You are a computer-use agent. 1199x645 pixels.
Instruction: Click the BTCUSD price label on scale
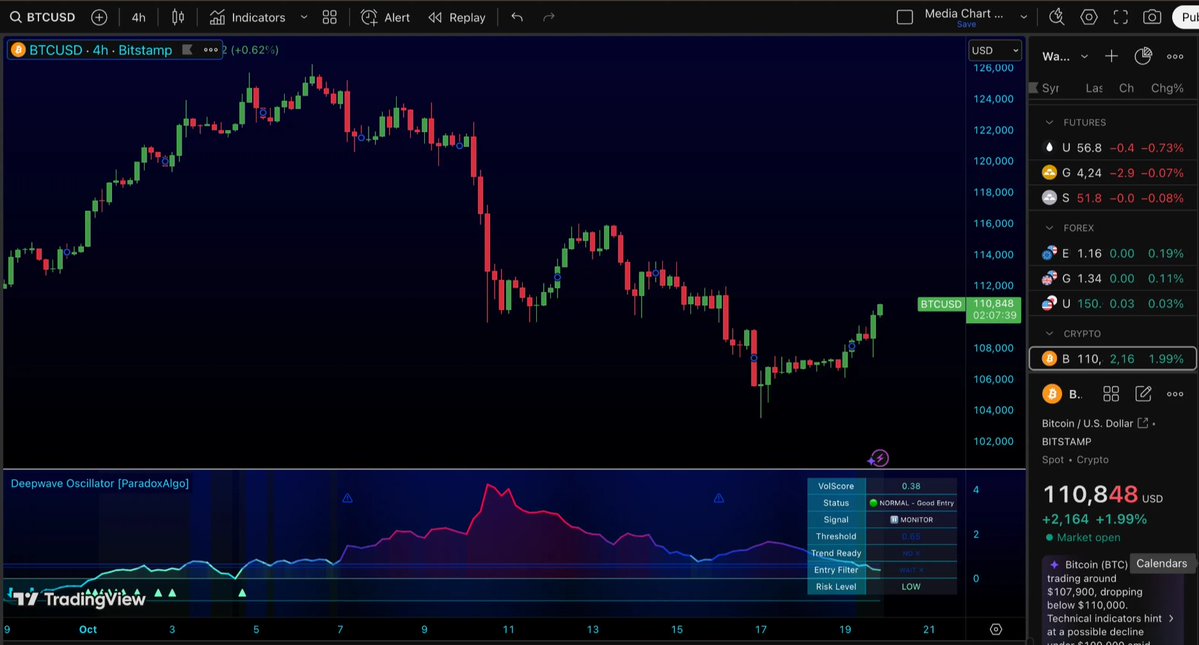click(941, 304)
